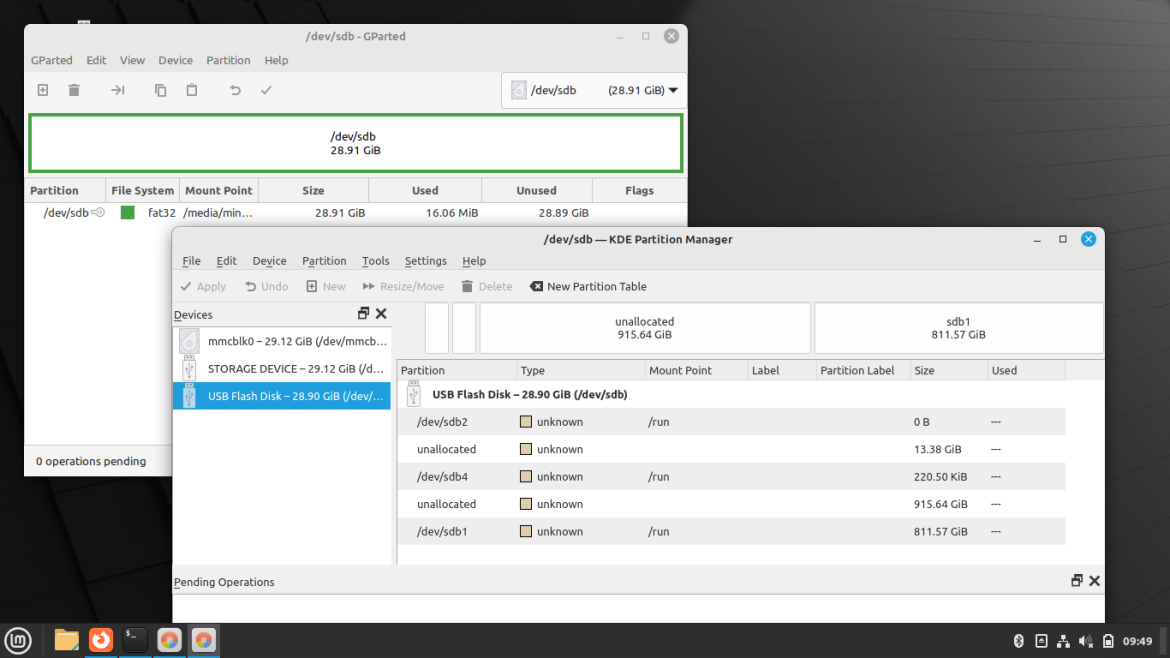Open the terminal icon in taskbar
Screen dimensions: 1170x658
[135, 640]
